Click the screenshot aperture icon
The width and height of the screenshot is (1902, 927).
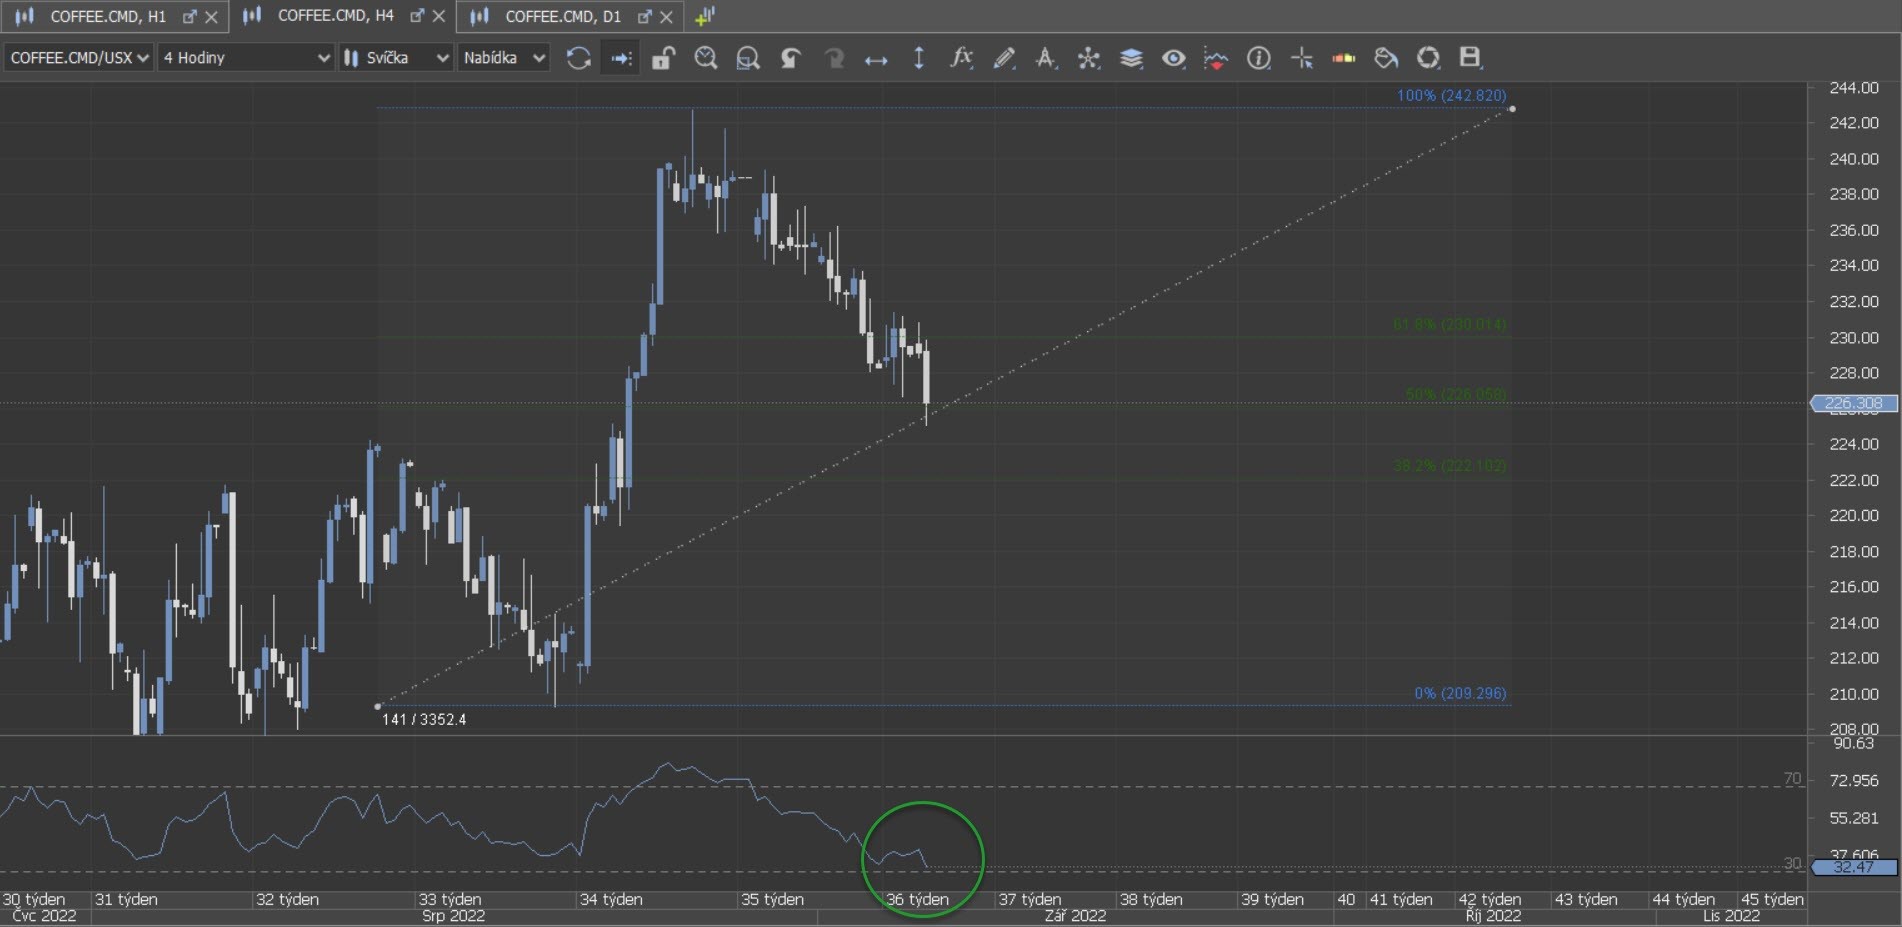(x=1428, y=58)
